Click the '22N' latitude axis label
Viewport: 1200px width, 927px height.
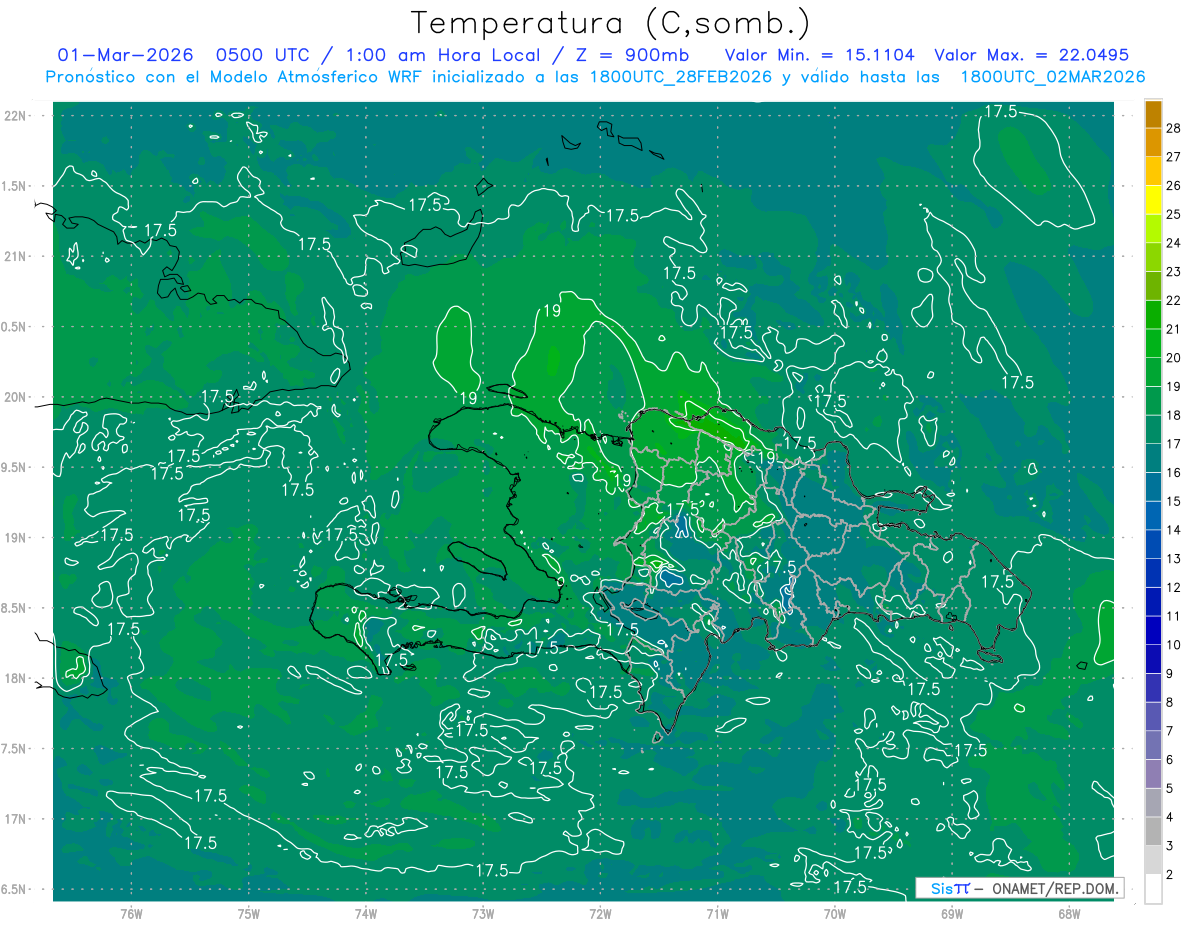pos(15,116)
